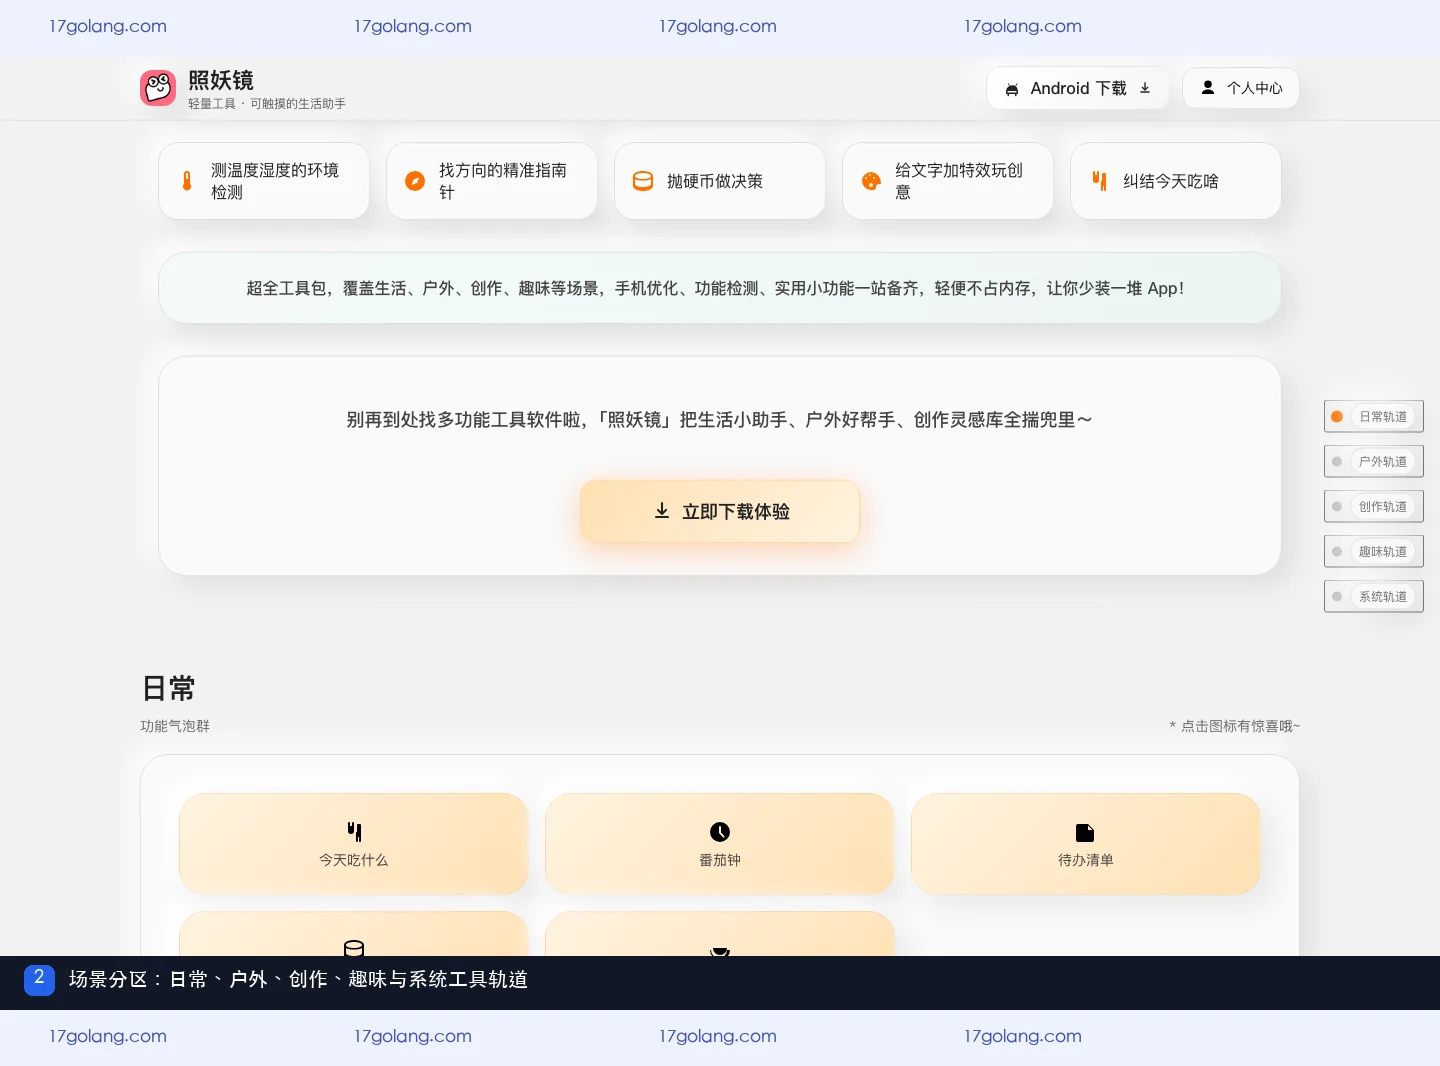Select the orange dot beside 日常轨道
Image resolution: width=1440 pixels, height=1066 pixels.
point(1337,417)
